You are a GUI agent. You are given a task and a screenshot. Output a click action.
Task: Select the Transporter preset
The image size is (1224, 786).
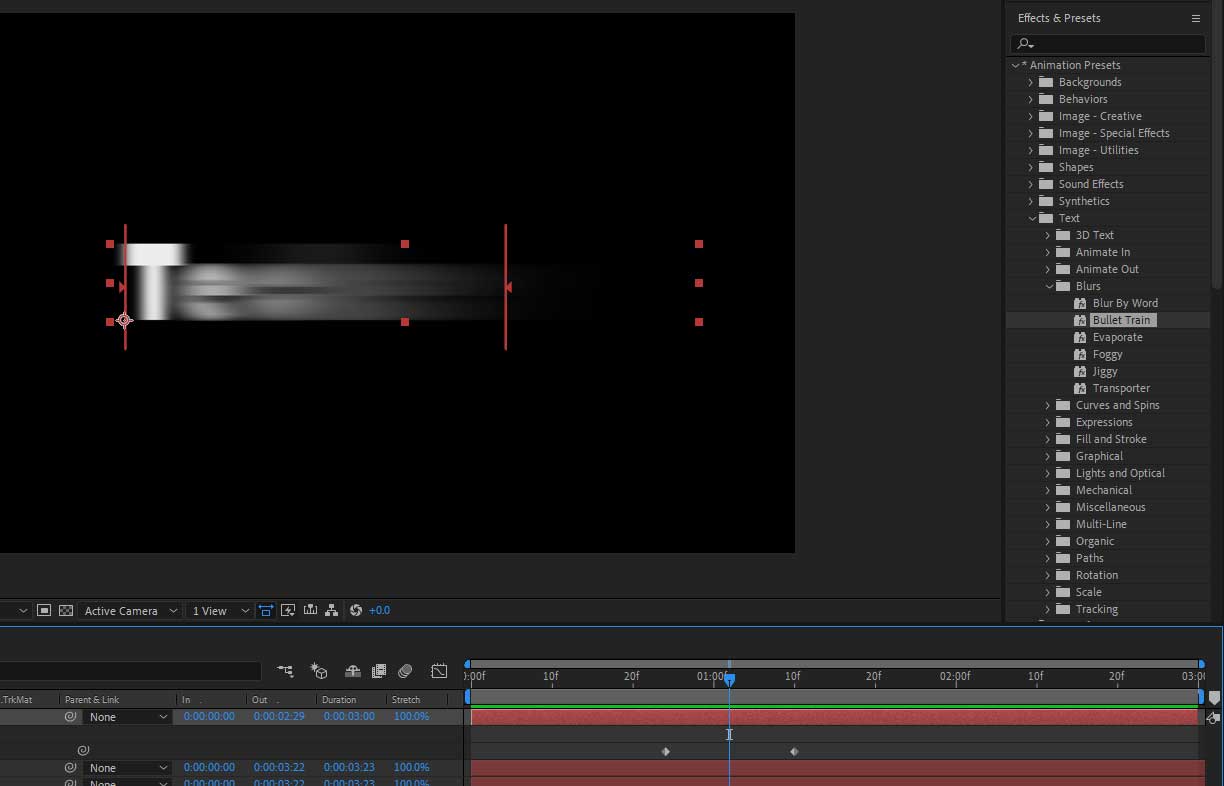click(x=1121, y=388)
